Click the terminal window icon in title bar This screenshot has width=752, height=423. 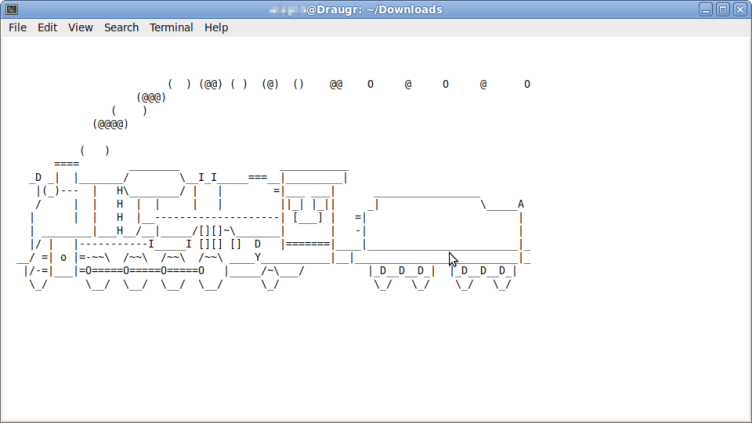click(x=9, y=9)
